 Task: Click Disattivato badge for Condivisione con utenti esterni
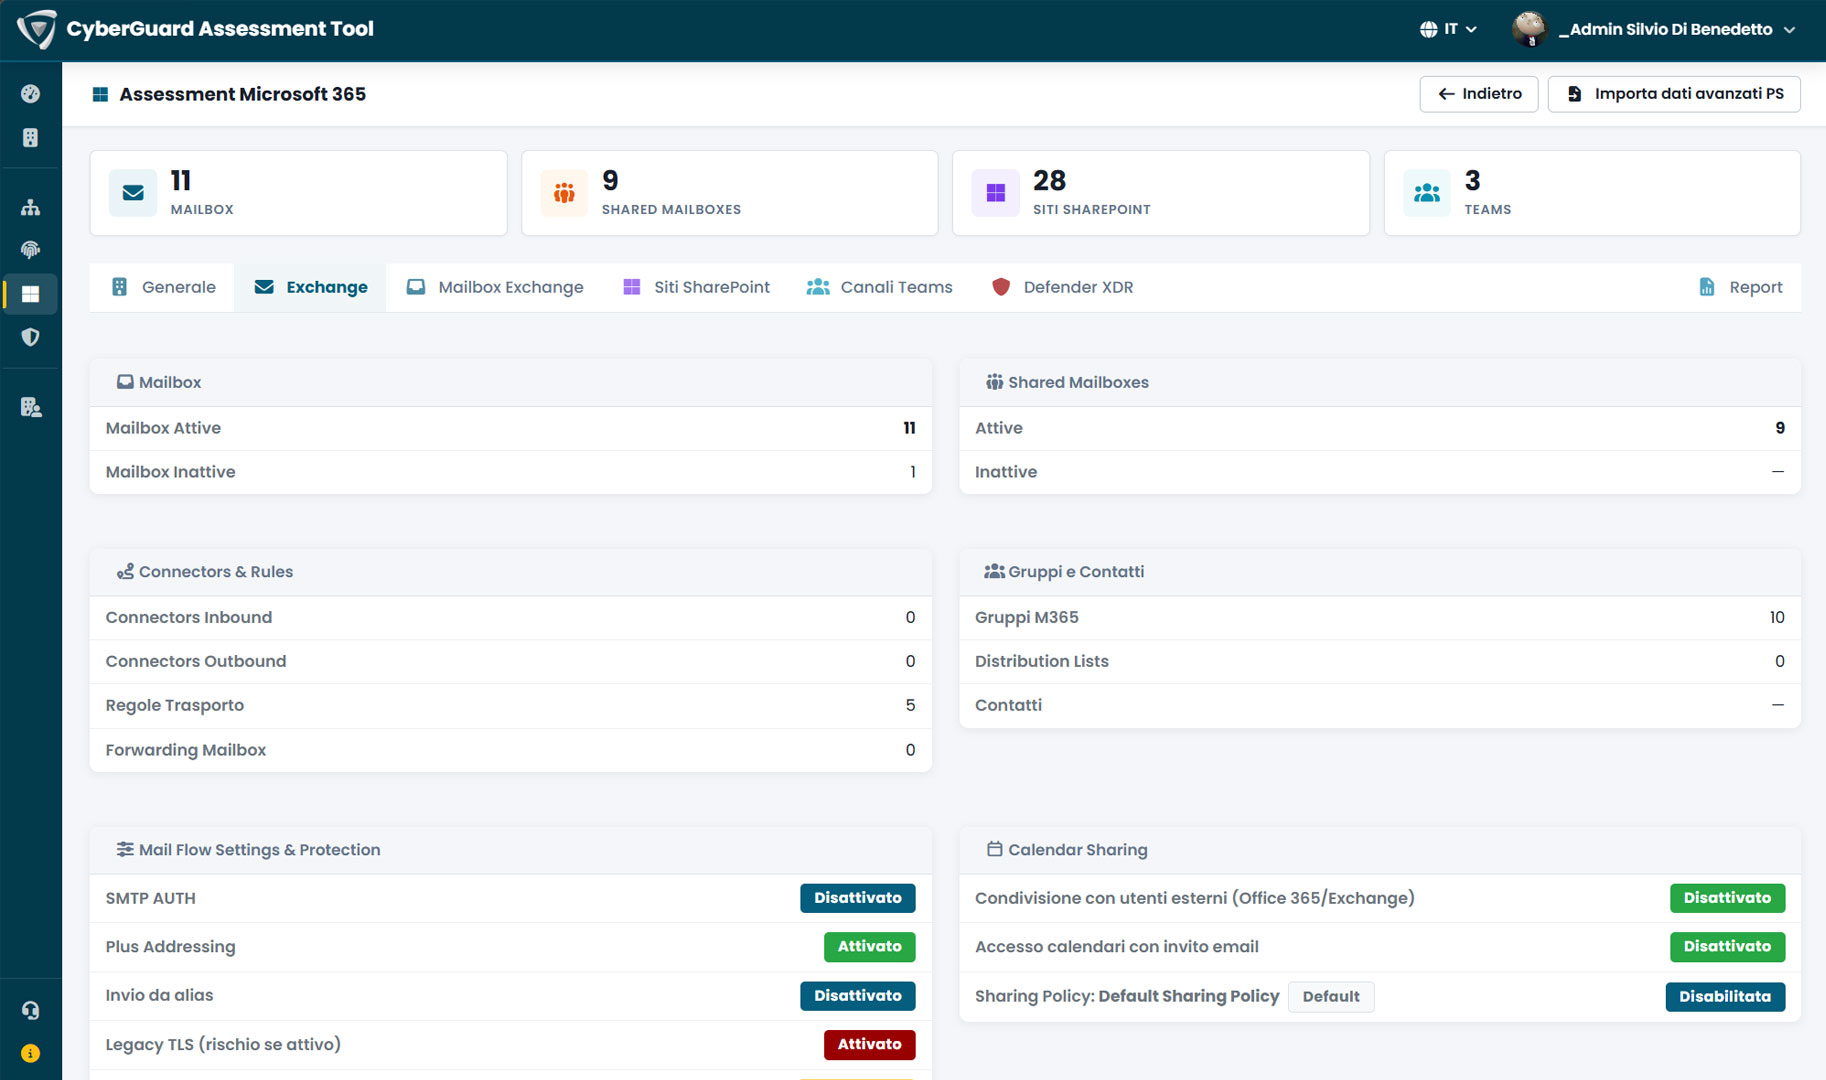click(x=1727, y=898)
